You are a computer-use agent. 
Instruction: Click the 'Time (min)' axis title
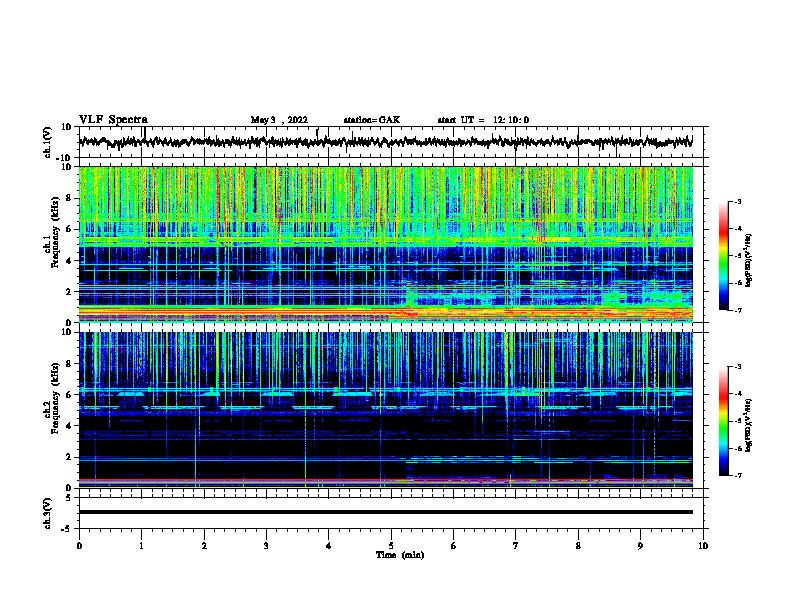pyautogui.click(x=400, y=555)
